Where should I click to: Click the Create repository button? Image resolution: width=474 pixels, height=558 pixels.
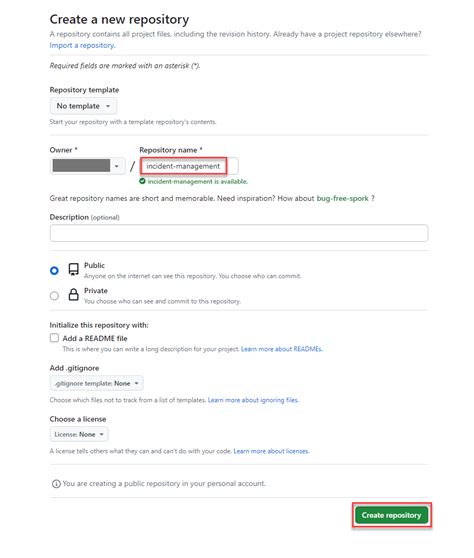391,515
